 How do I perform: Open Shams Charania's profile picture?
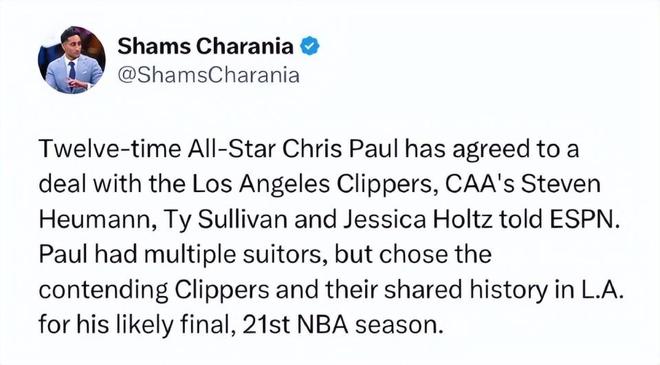(72, 60)
